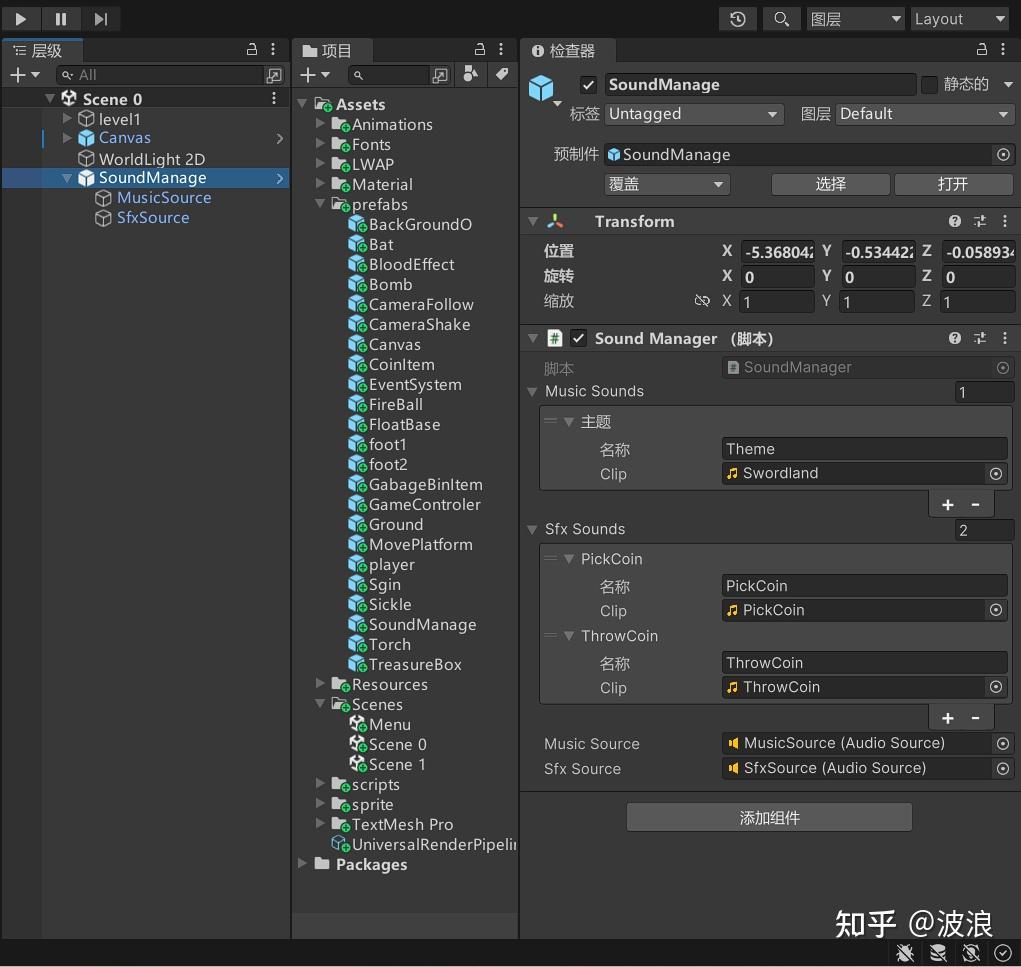The image size is (1021, 967).
Task: Click the Hierarchy search field
Action: coord(161,75)
